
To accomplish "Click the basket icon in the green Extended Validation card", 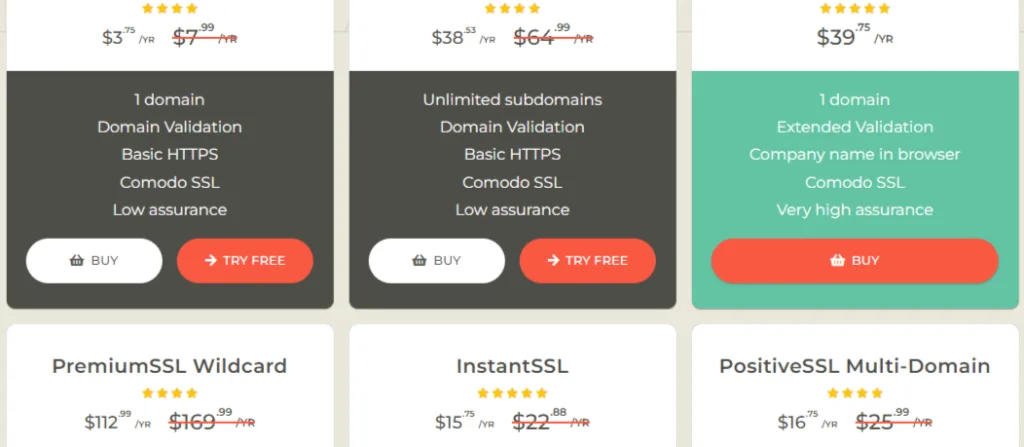I will coord(838,261).
